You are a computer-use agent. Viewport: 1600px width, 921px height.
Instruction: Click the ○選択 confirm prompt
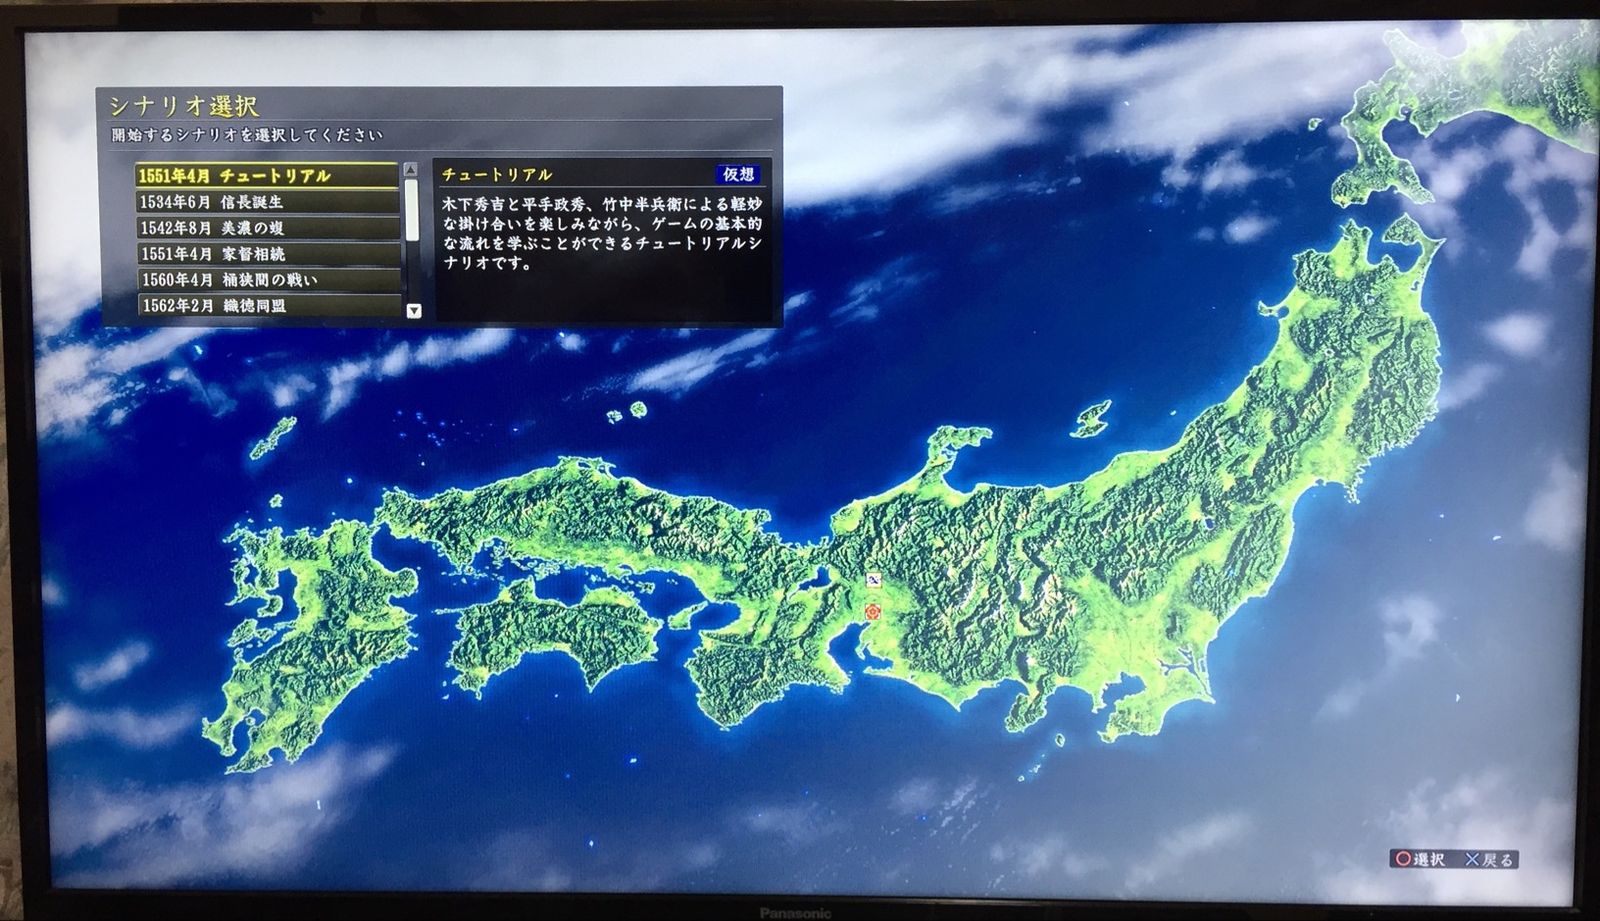click(x=1421, y=859)
